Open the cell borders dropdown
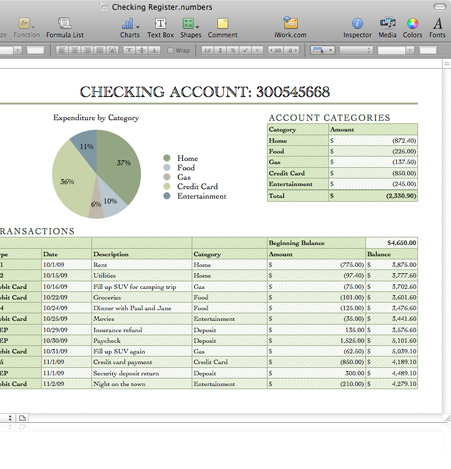 point(322,50)
